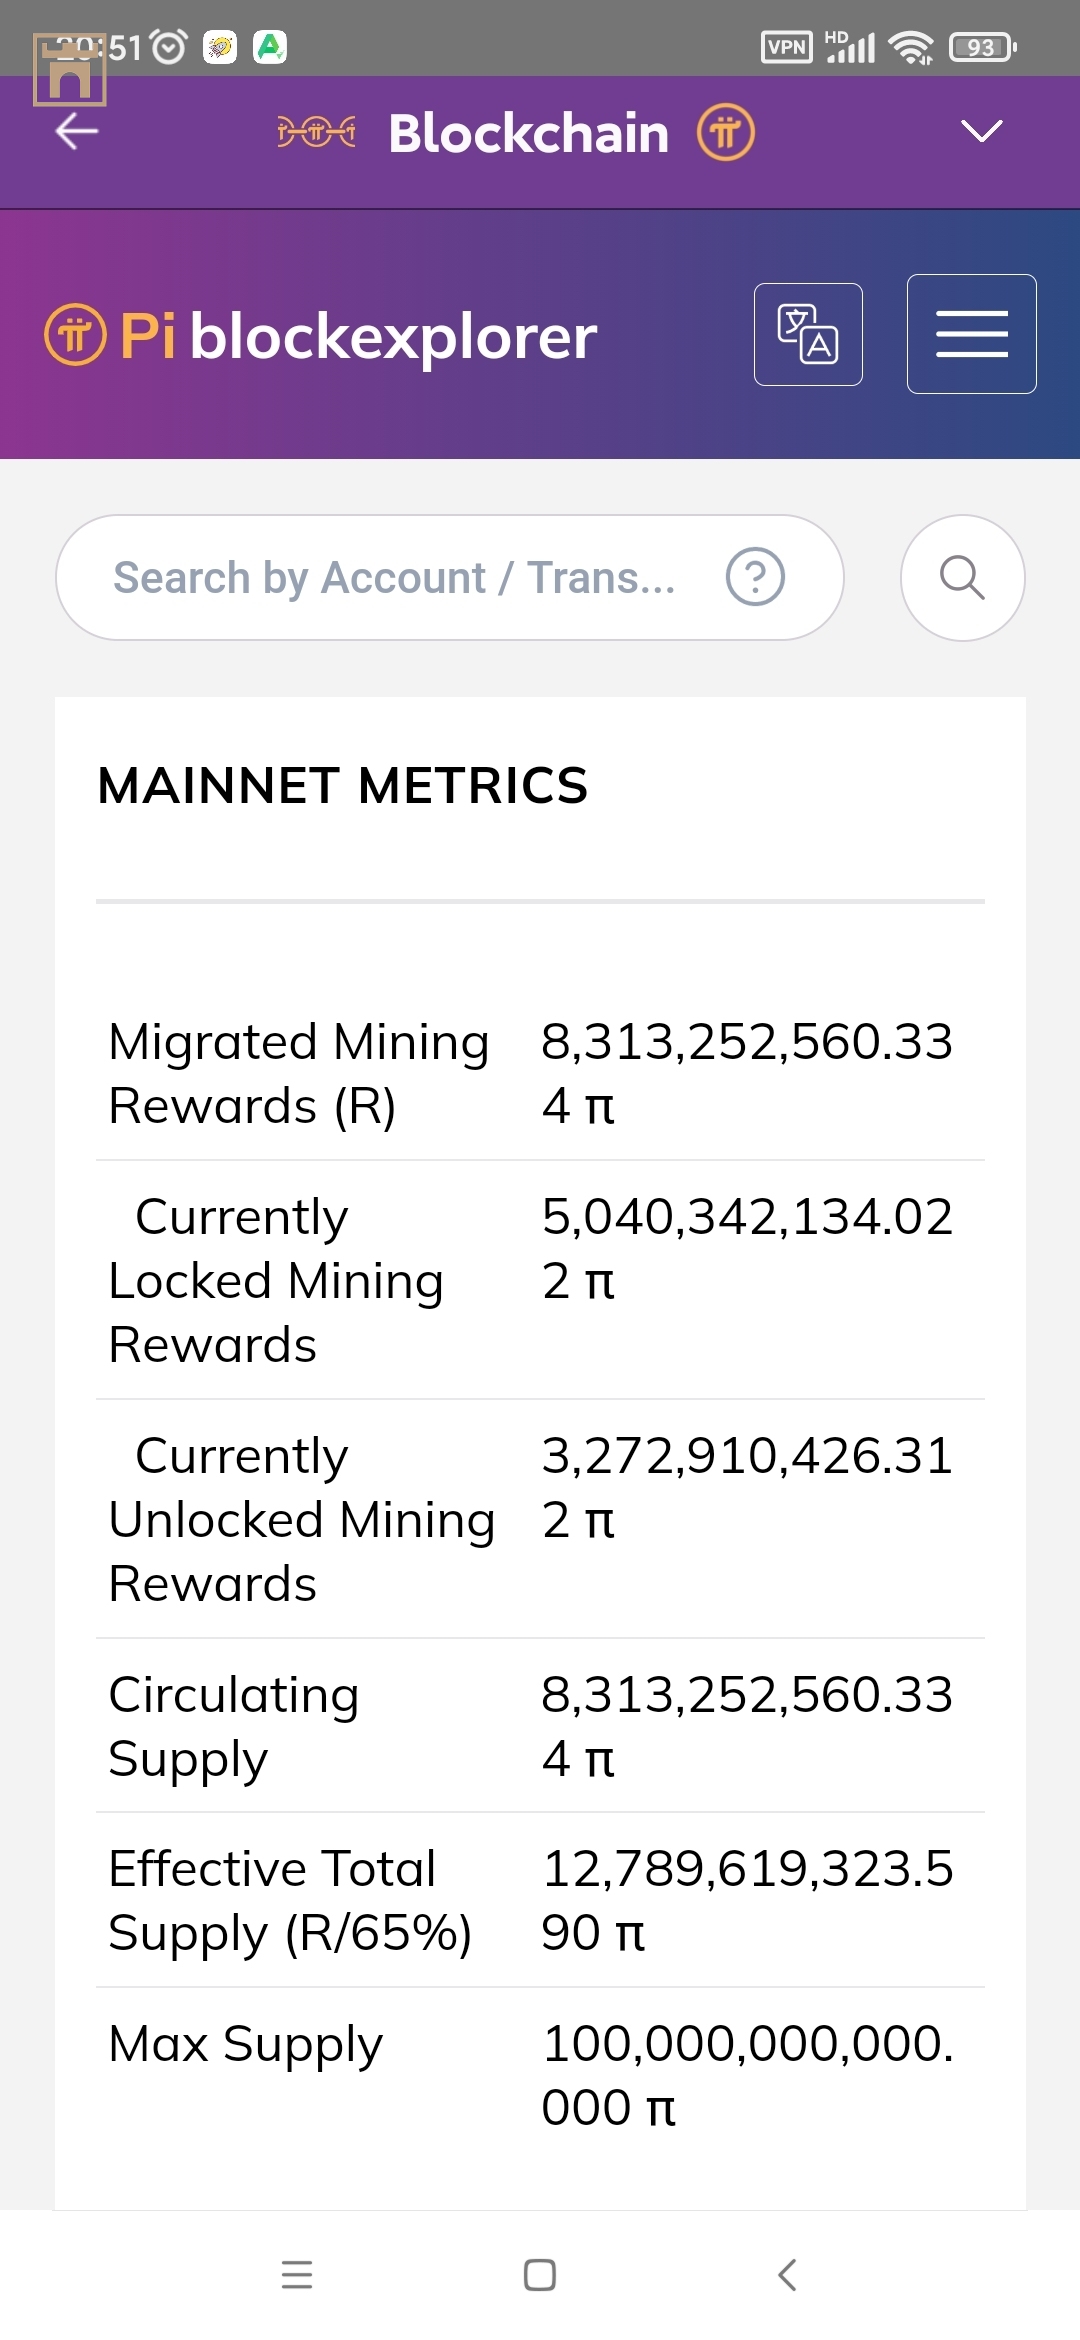Tap the Pi blockexplorer logo
Image resolution: width=1080 pixels, height=2340 pixels.
[321, 336]
